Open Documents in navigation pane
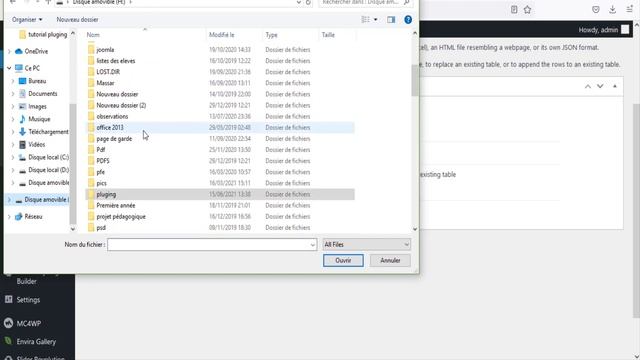This screenshot has width=640, height=360. tap(43, 93)
